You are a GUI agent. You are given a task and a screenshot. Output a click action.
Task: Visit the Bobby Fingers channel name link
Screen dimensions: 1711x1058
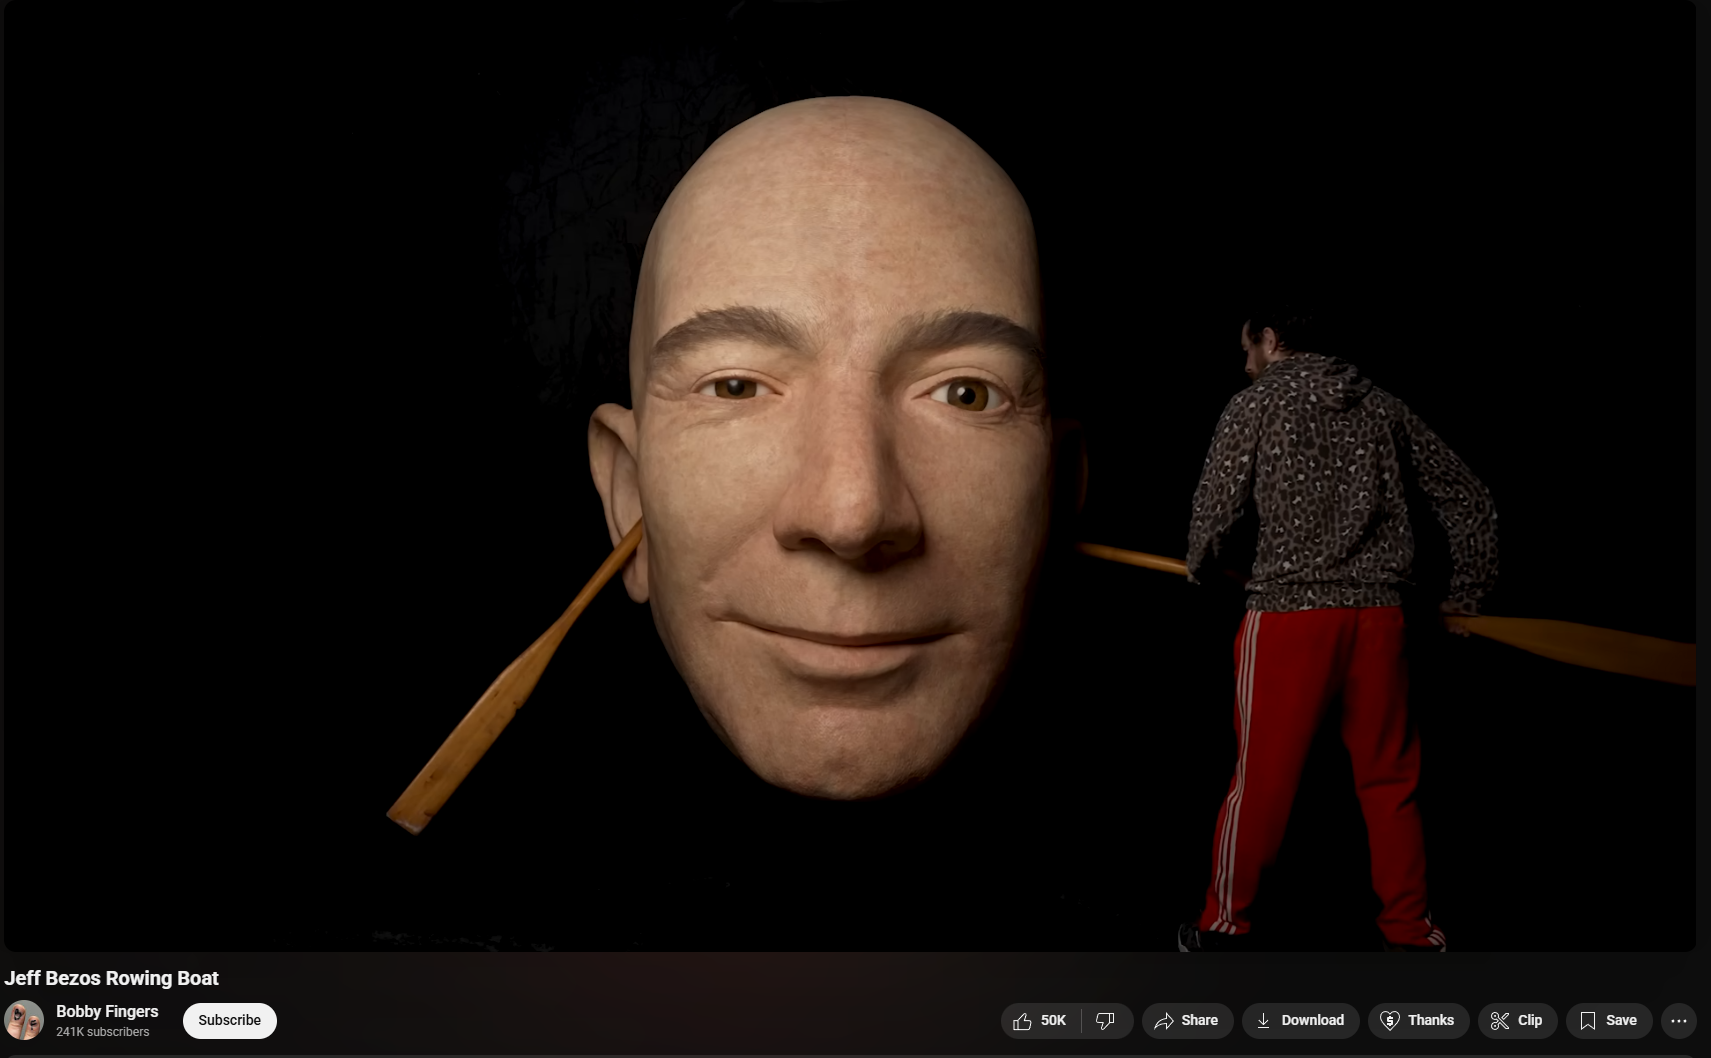107,1011
